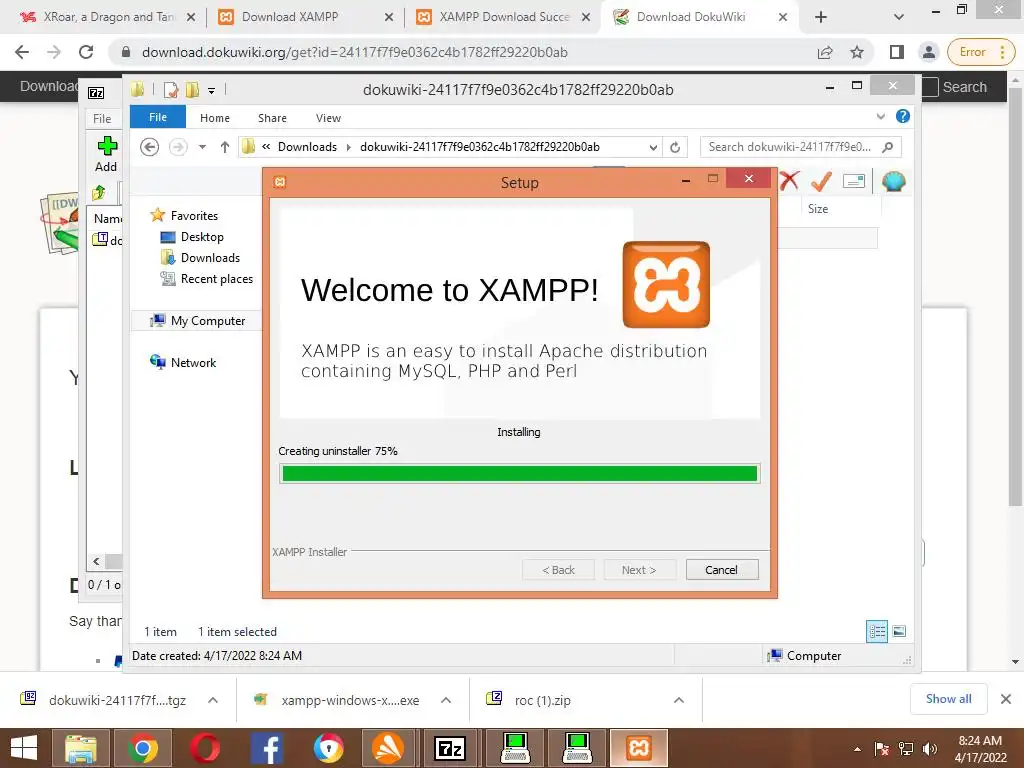Expand the address bar history dropdown

652,148
